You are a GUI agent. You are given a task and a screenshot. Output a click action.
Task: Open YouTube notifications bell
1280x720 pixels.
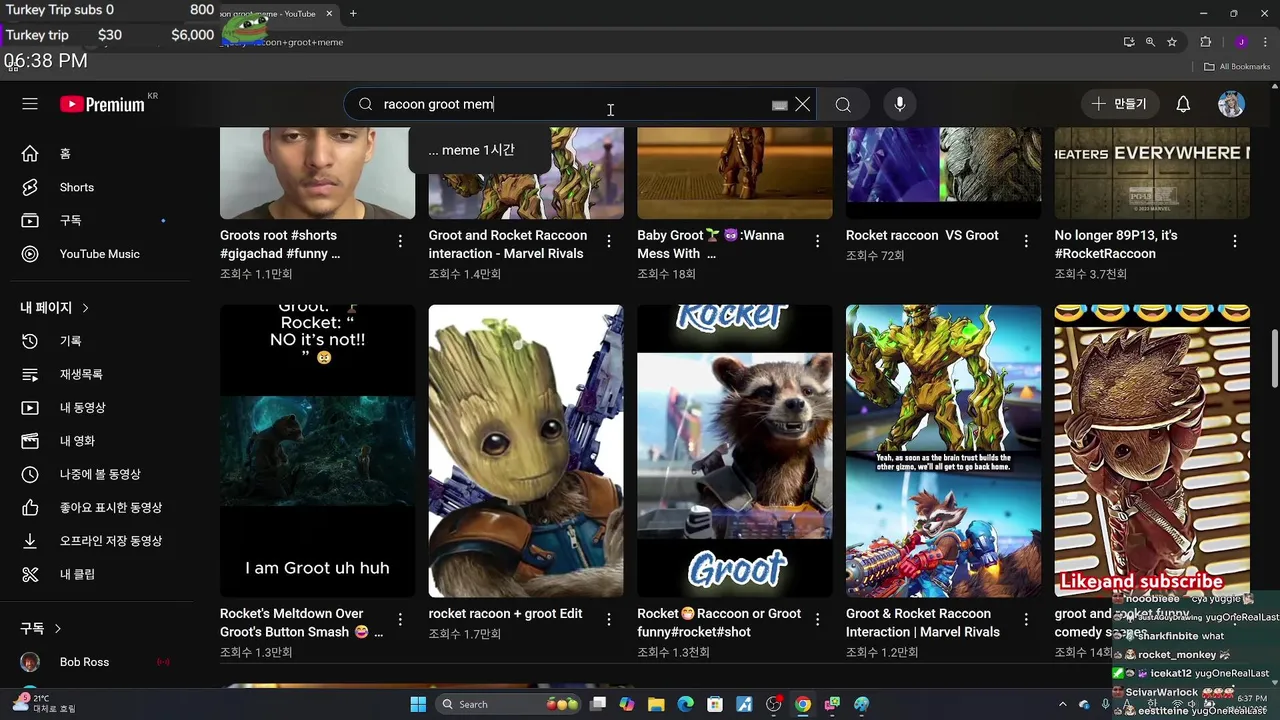click(x=1183, y=104)
